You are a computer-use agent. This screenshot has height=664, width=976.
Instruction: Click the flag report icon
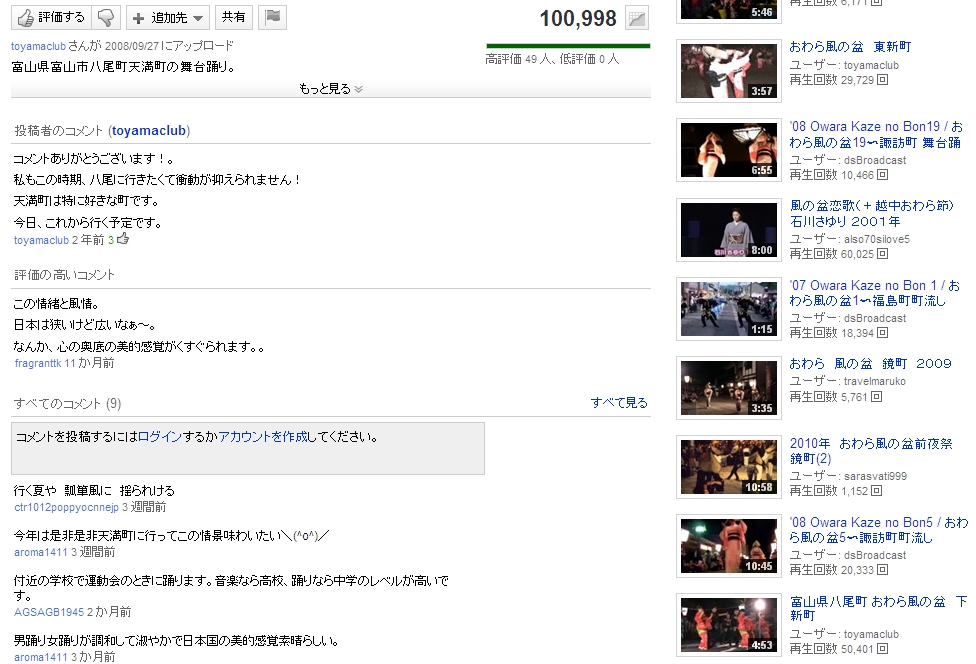(273, 18)
